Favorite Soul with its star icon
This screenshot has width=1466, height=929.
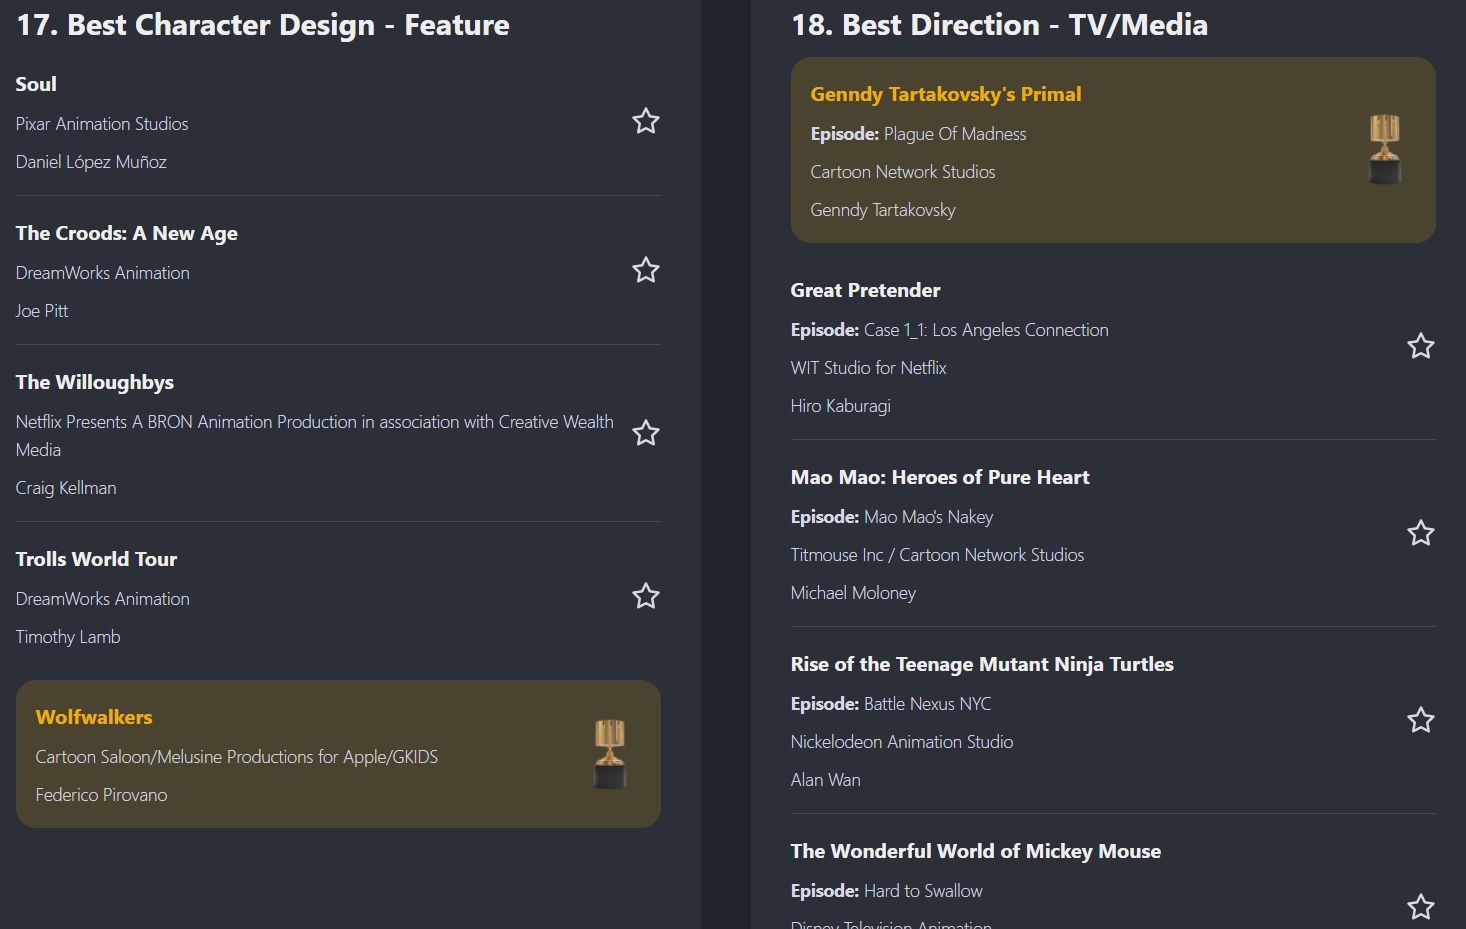(x=646, y=122)
